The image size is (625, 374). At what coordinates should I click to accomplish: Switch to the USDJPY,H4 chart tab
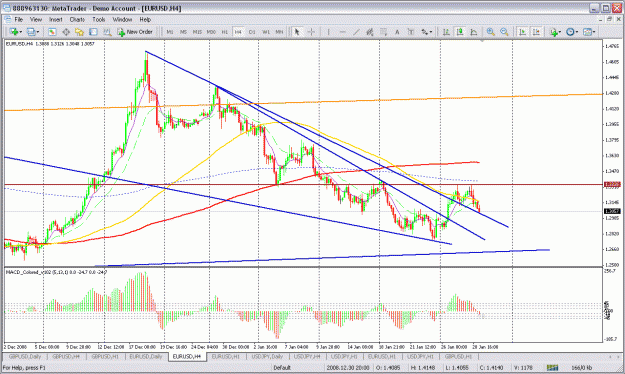[307, 356]
